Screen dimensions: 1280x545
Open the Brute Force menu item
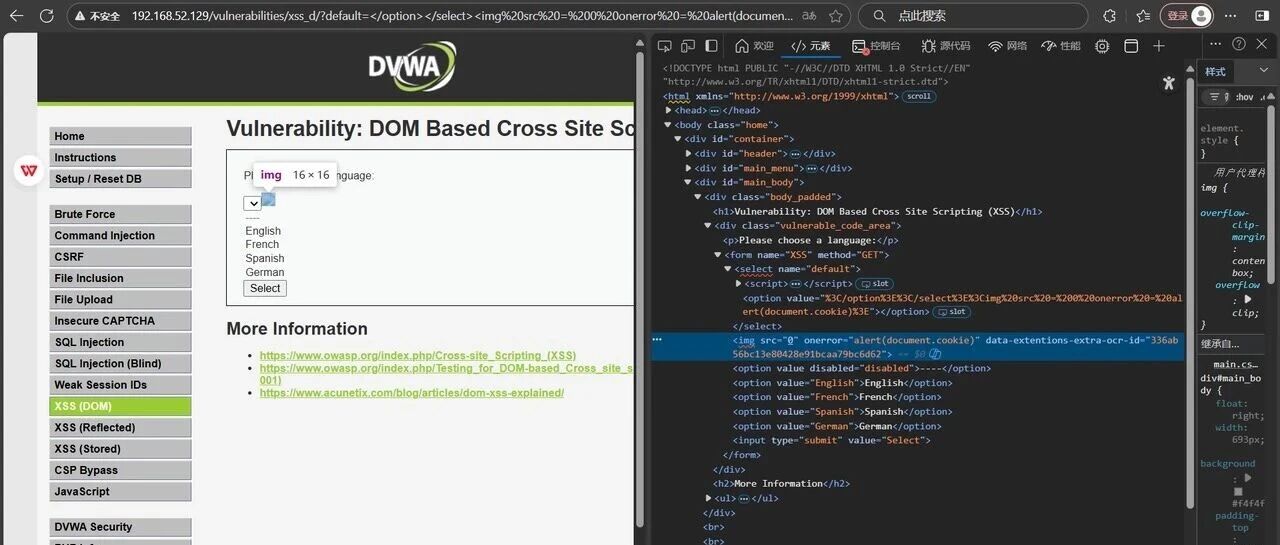pyautogui.click(x=120, y=214)
